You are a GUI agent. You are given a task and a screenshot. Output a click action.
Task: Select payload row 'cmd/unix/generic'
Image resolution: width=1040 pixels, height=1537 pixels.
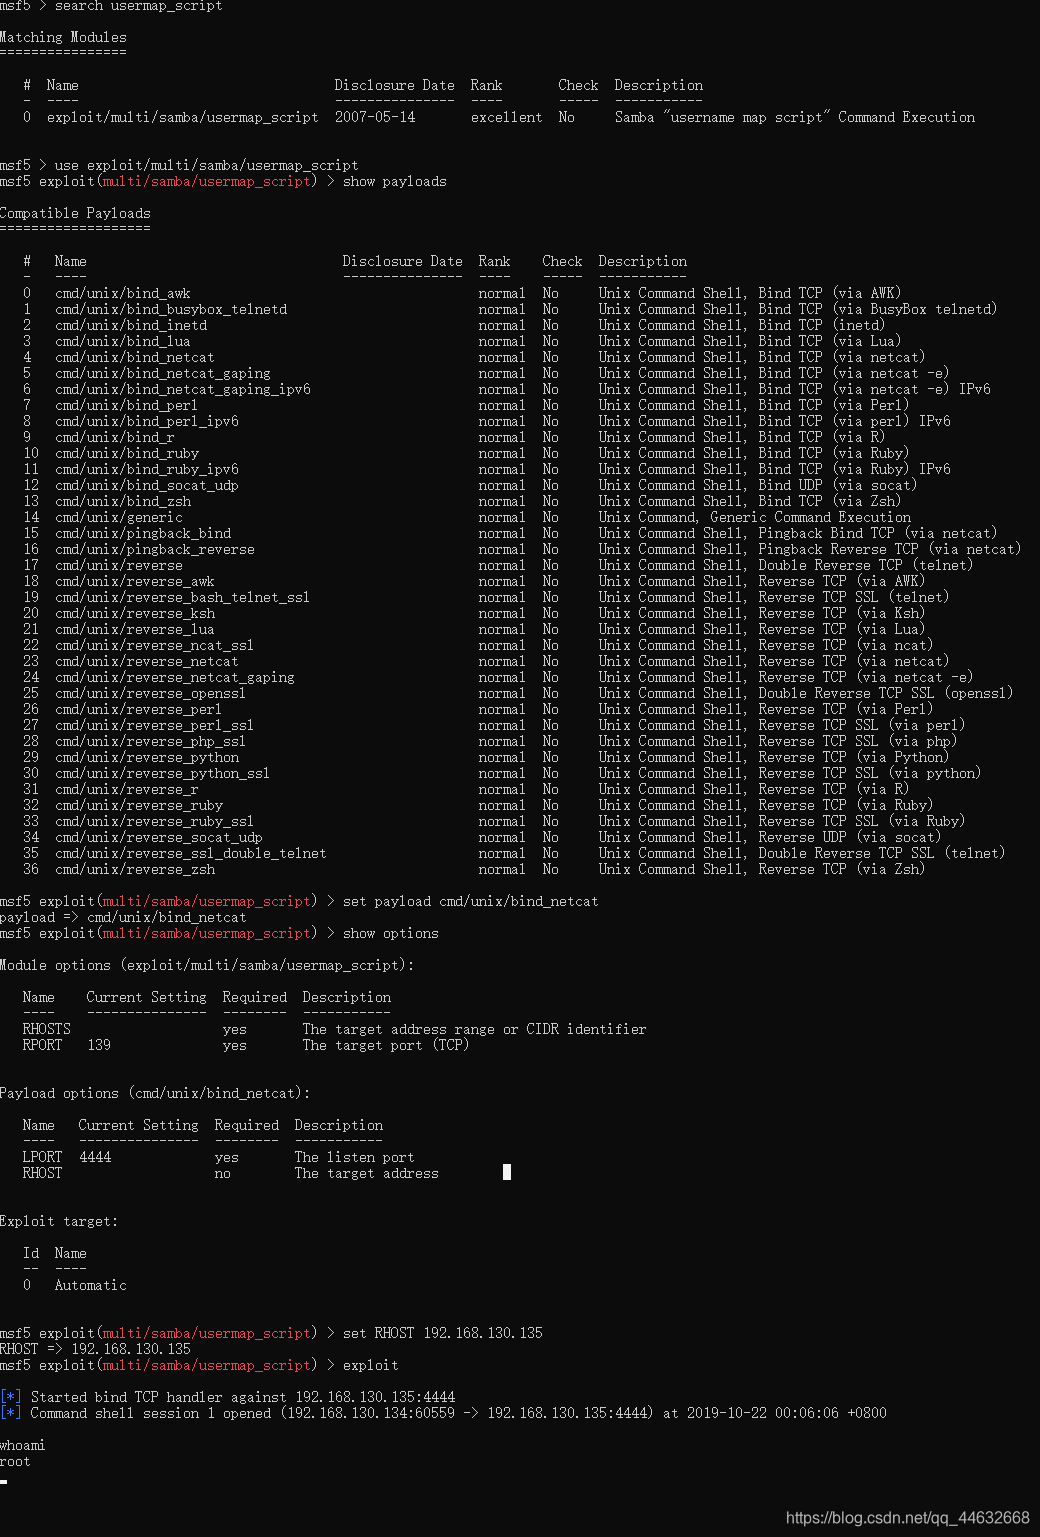466,517
